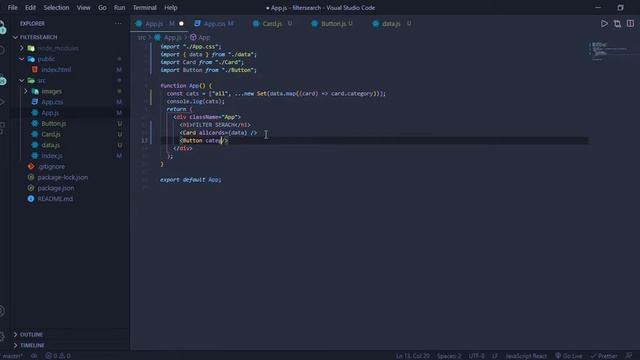The image size is (640, 360).
Task: Click the App function breadcrumb segment
Action: point(204,38)
